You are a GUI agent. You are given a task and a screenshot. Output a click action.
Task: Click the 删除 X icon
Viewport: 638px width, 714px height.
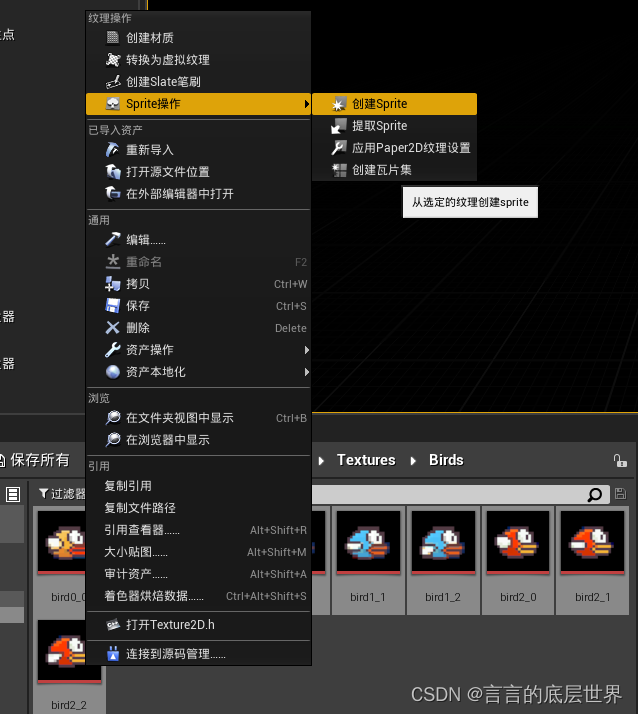click(x=112, y=327)
